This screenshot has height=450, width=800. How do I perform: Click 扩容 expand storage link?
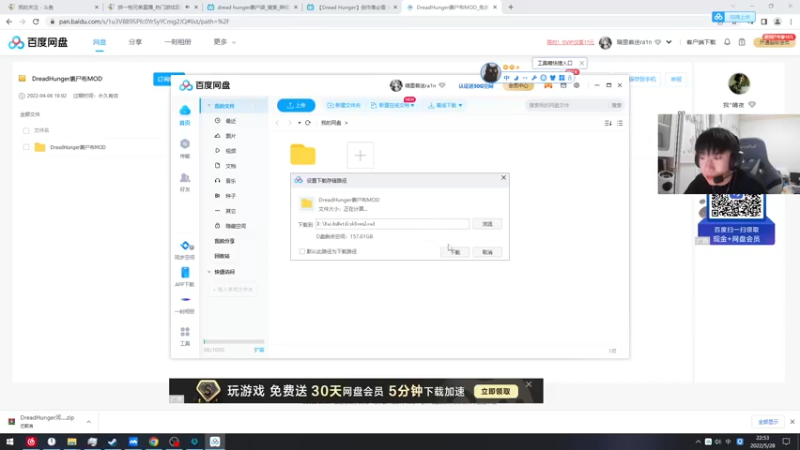tap(259, 350)
